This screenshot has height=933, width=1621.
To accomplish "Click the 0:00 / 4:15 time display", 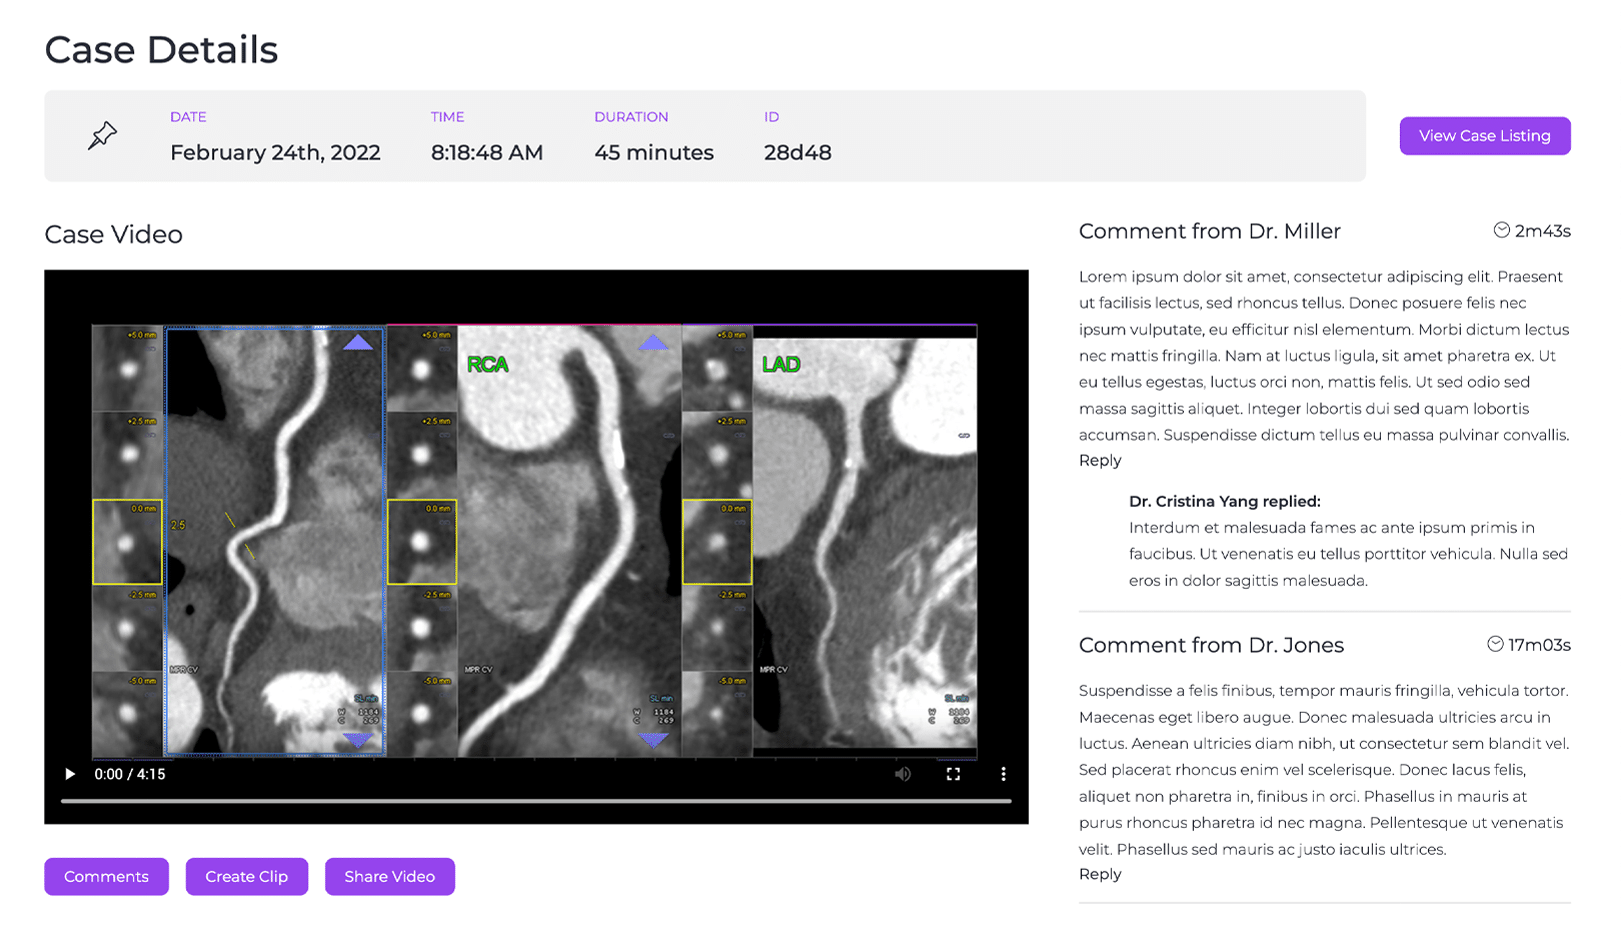I will (x=130, y=773).
